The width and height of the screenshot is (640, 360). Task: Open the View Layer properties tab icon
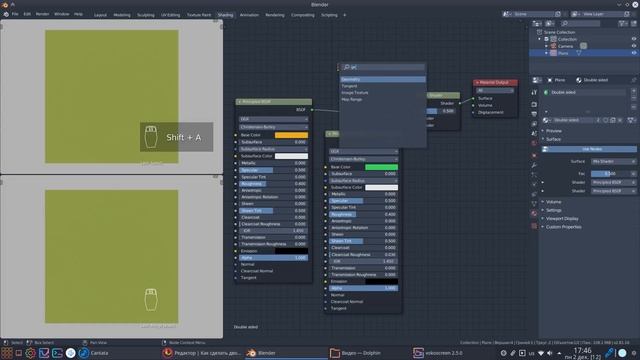point(534,124)
